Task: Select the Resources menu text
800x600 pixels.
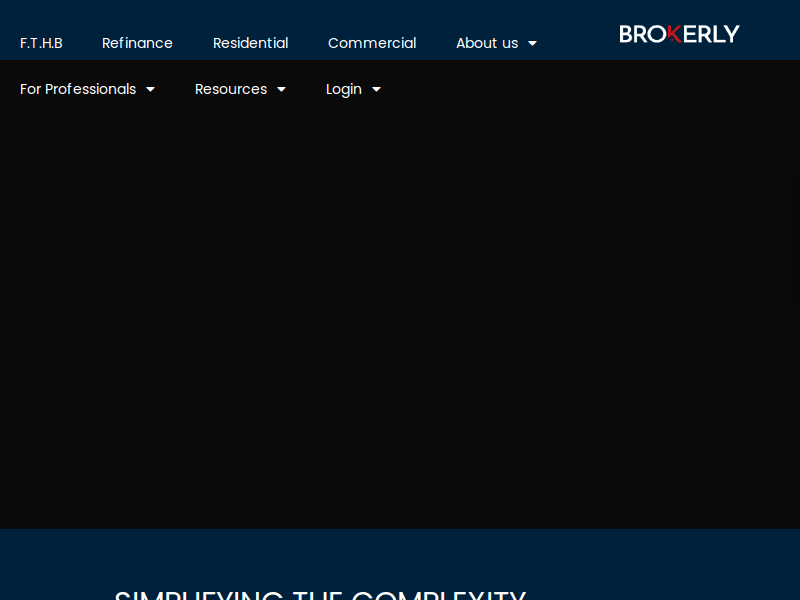Action: pyautogui.click(x=230, y=89)
